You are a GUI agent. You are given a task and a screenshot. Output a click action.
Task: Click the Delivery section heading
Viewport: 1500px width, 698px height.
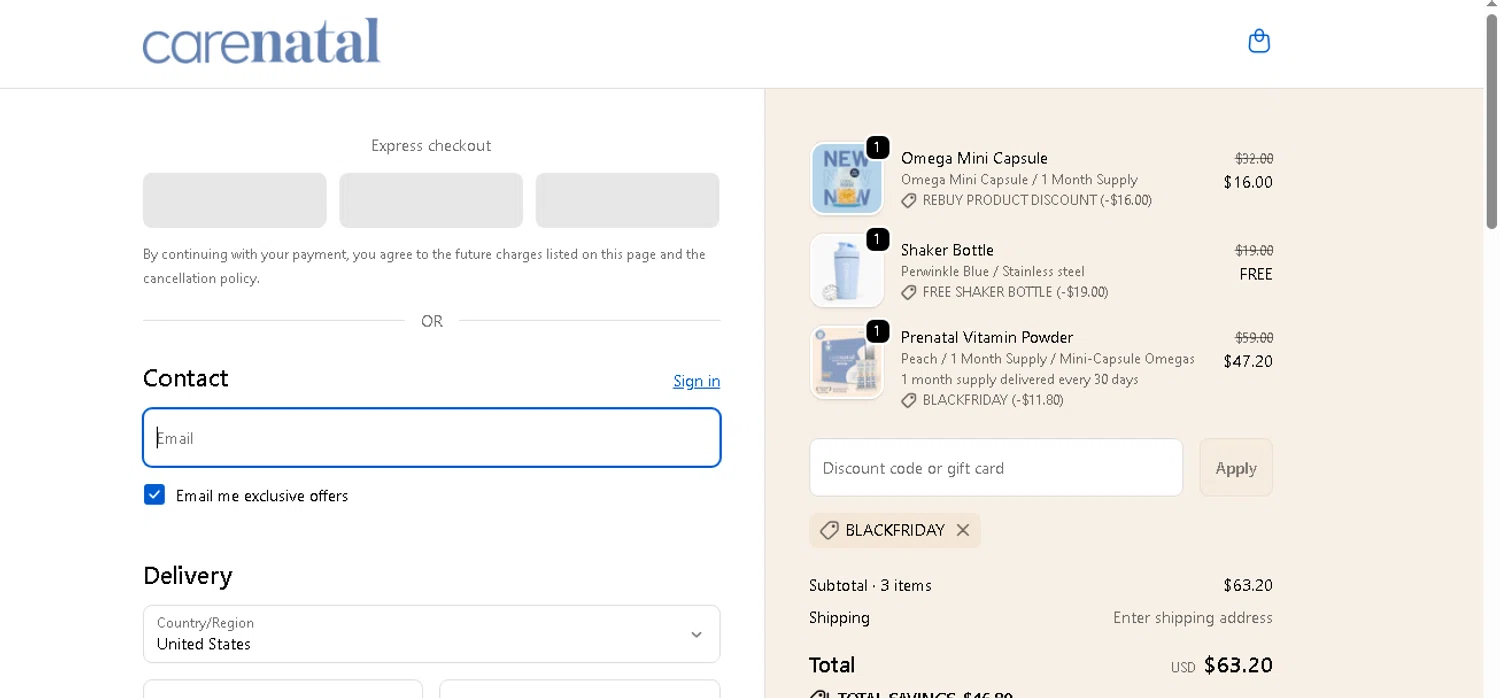click(x=188, y=576)
